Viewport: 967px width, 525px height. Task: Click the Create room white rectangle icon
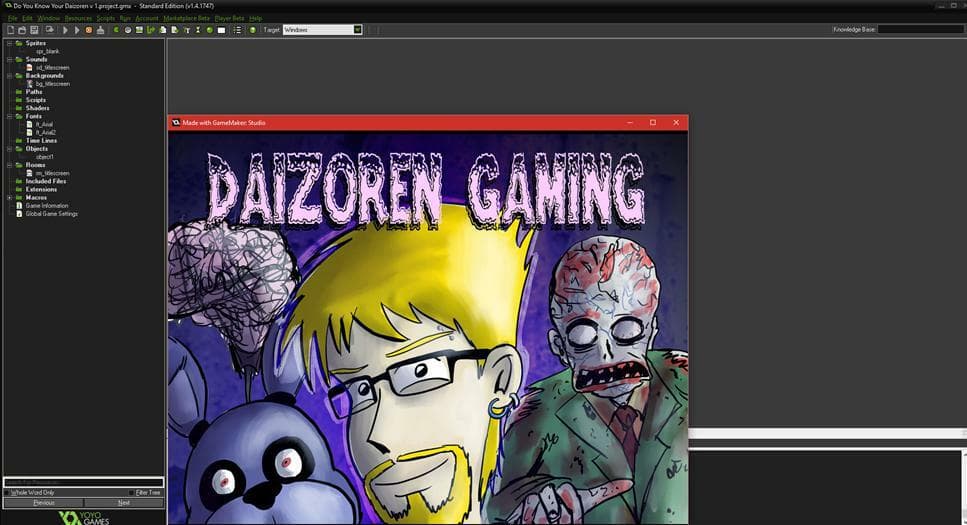[221, 30]
